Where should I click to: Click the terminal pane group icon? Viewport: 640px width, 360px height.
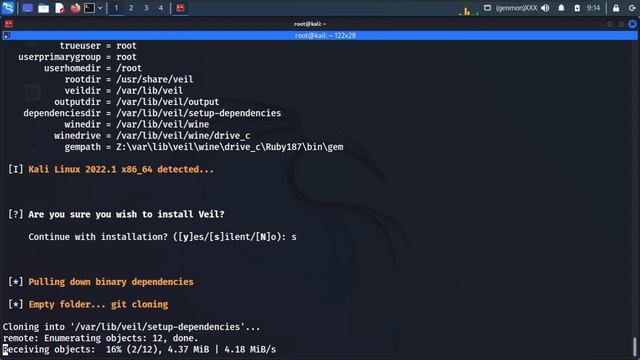pyautogui.click(x=6, y=36)
